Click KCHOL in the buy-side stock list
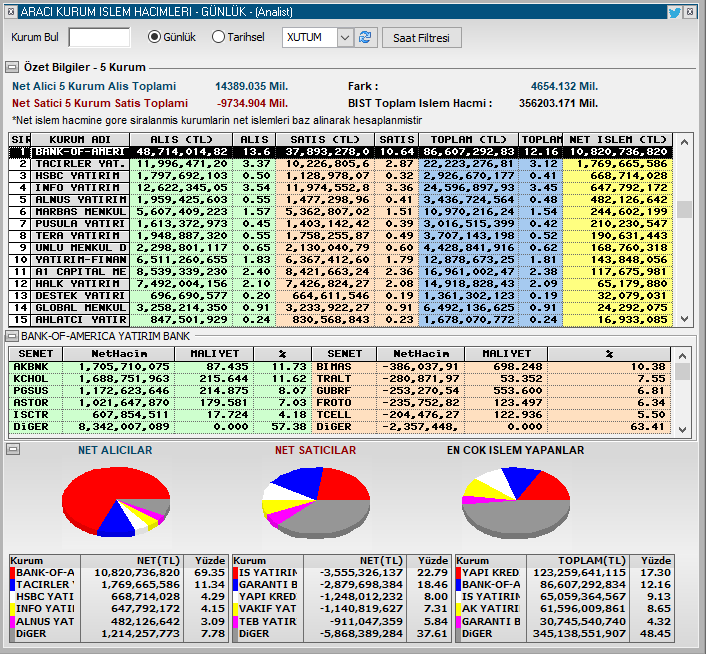The image size is (706, 654). [x=31, y=379]
